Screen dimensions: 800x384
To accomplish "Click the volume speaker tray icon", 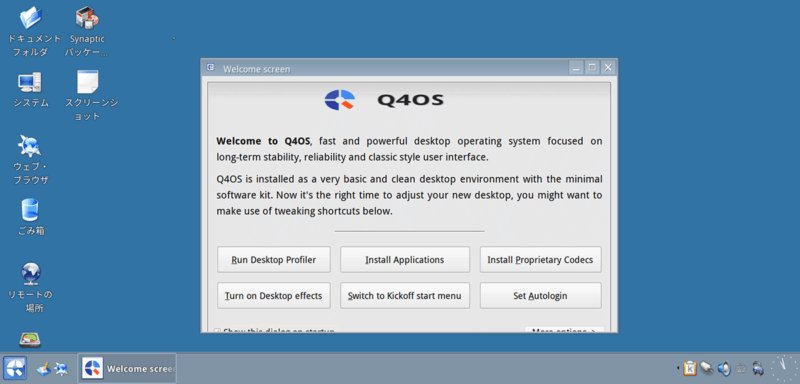I will click(x=723, y=368).
